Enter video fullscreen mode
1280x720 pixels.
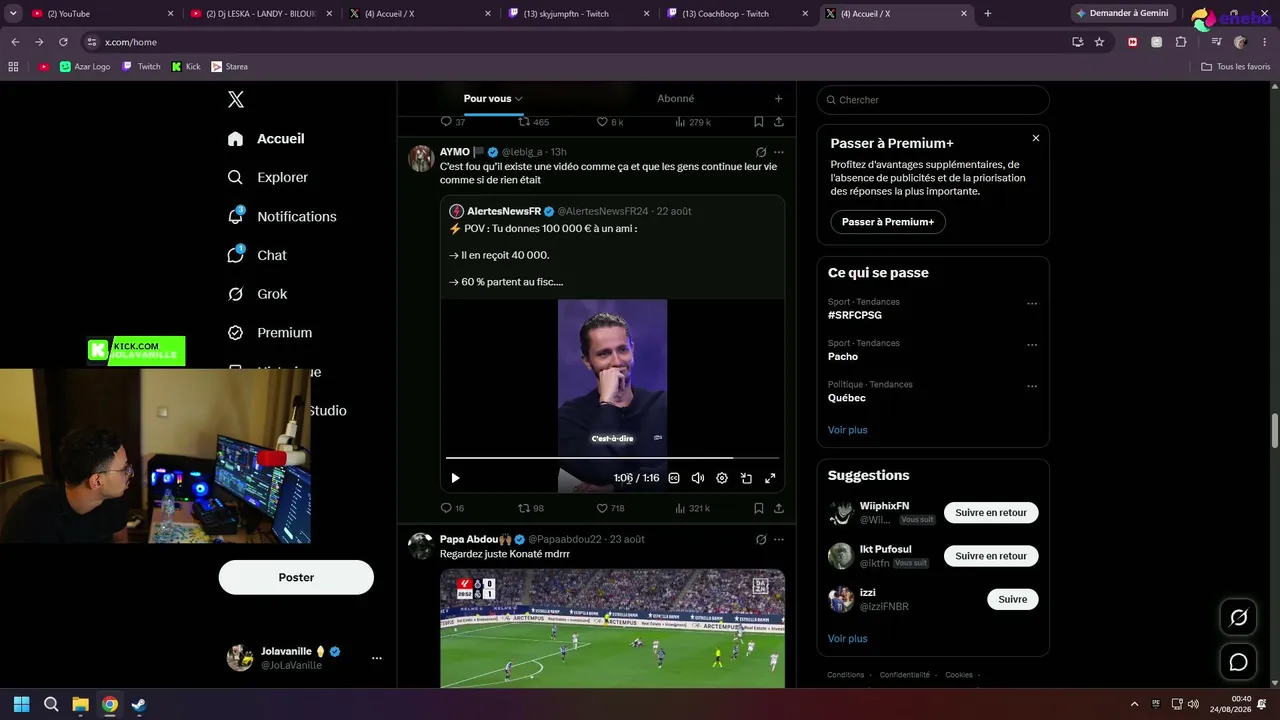770,478
